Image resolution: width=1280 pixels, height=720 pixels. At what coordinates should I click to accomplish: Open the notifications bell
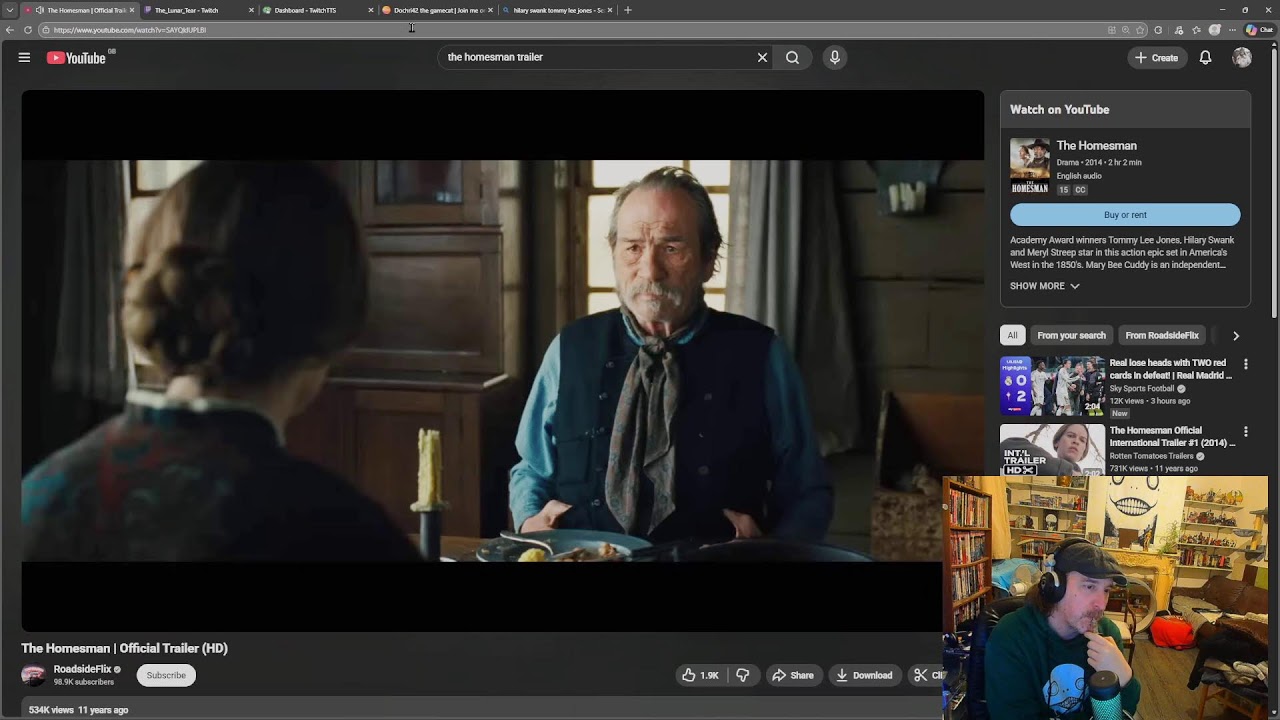tap(1205, 57)
